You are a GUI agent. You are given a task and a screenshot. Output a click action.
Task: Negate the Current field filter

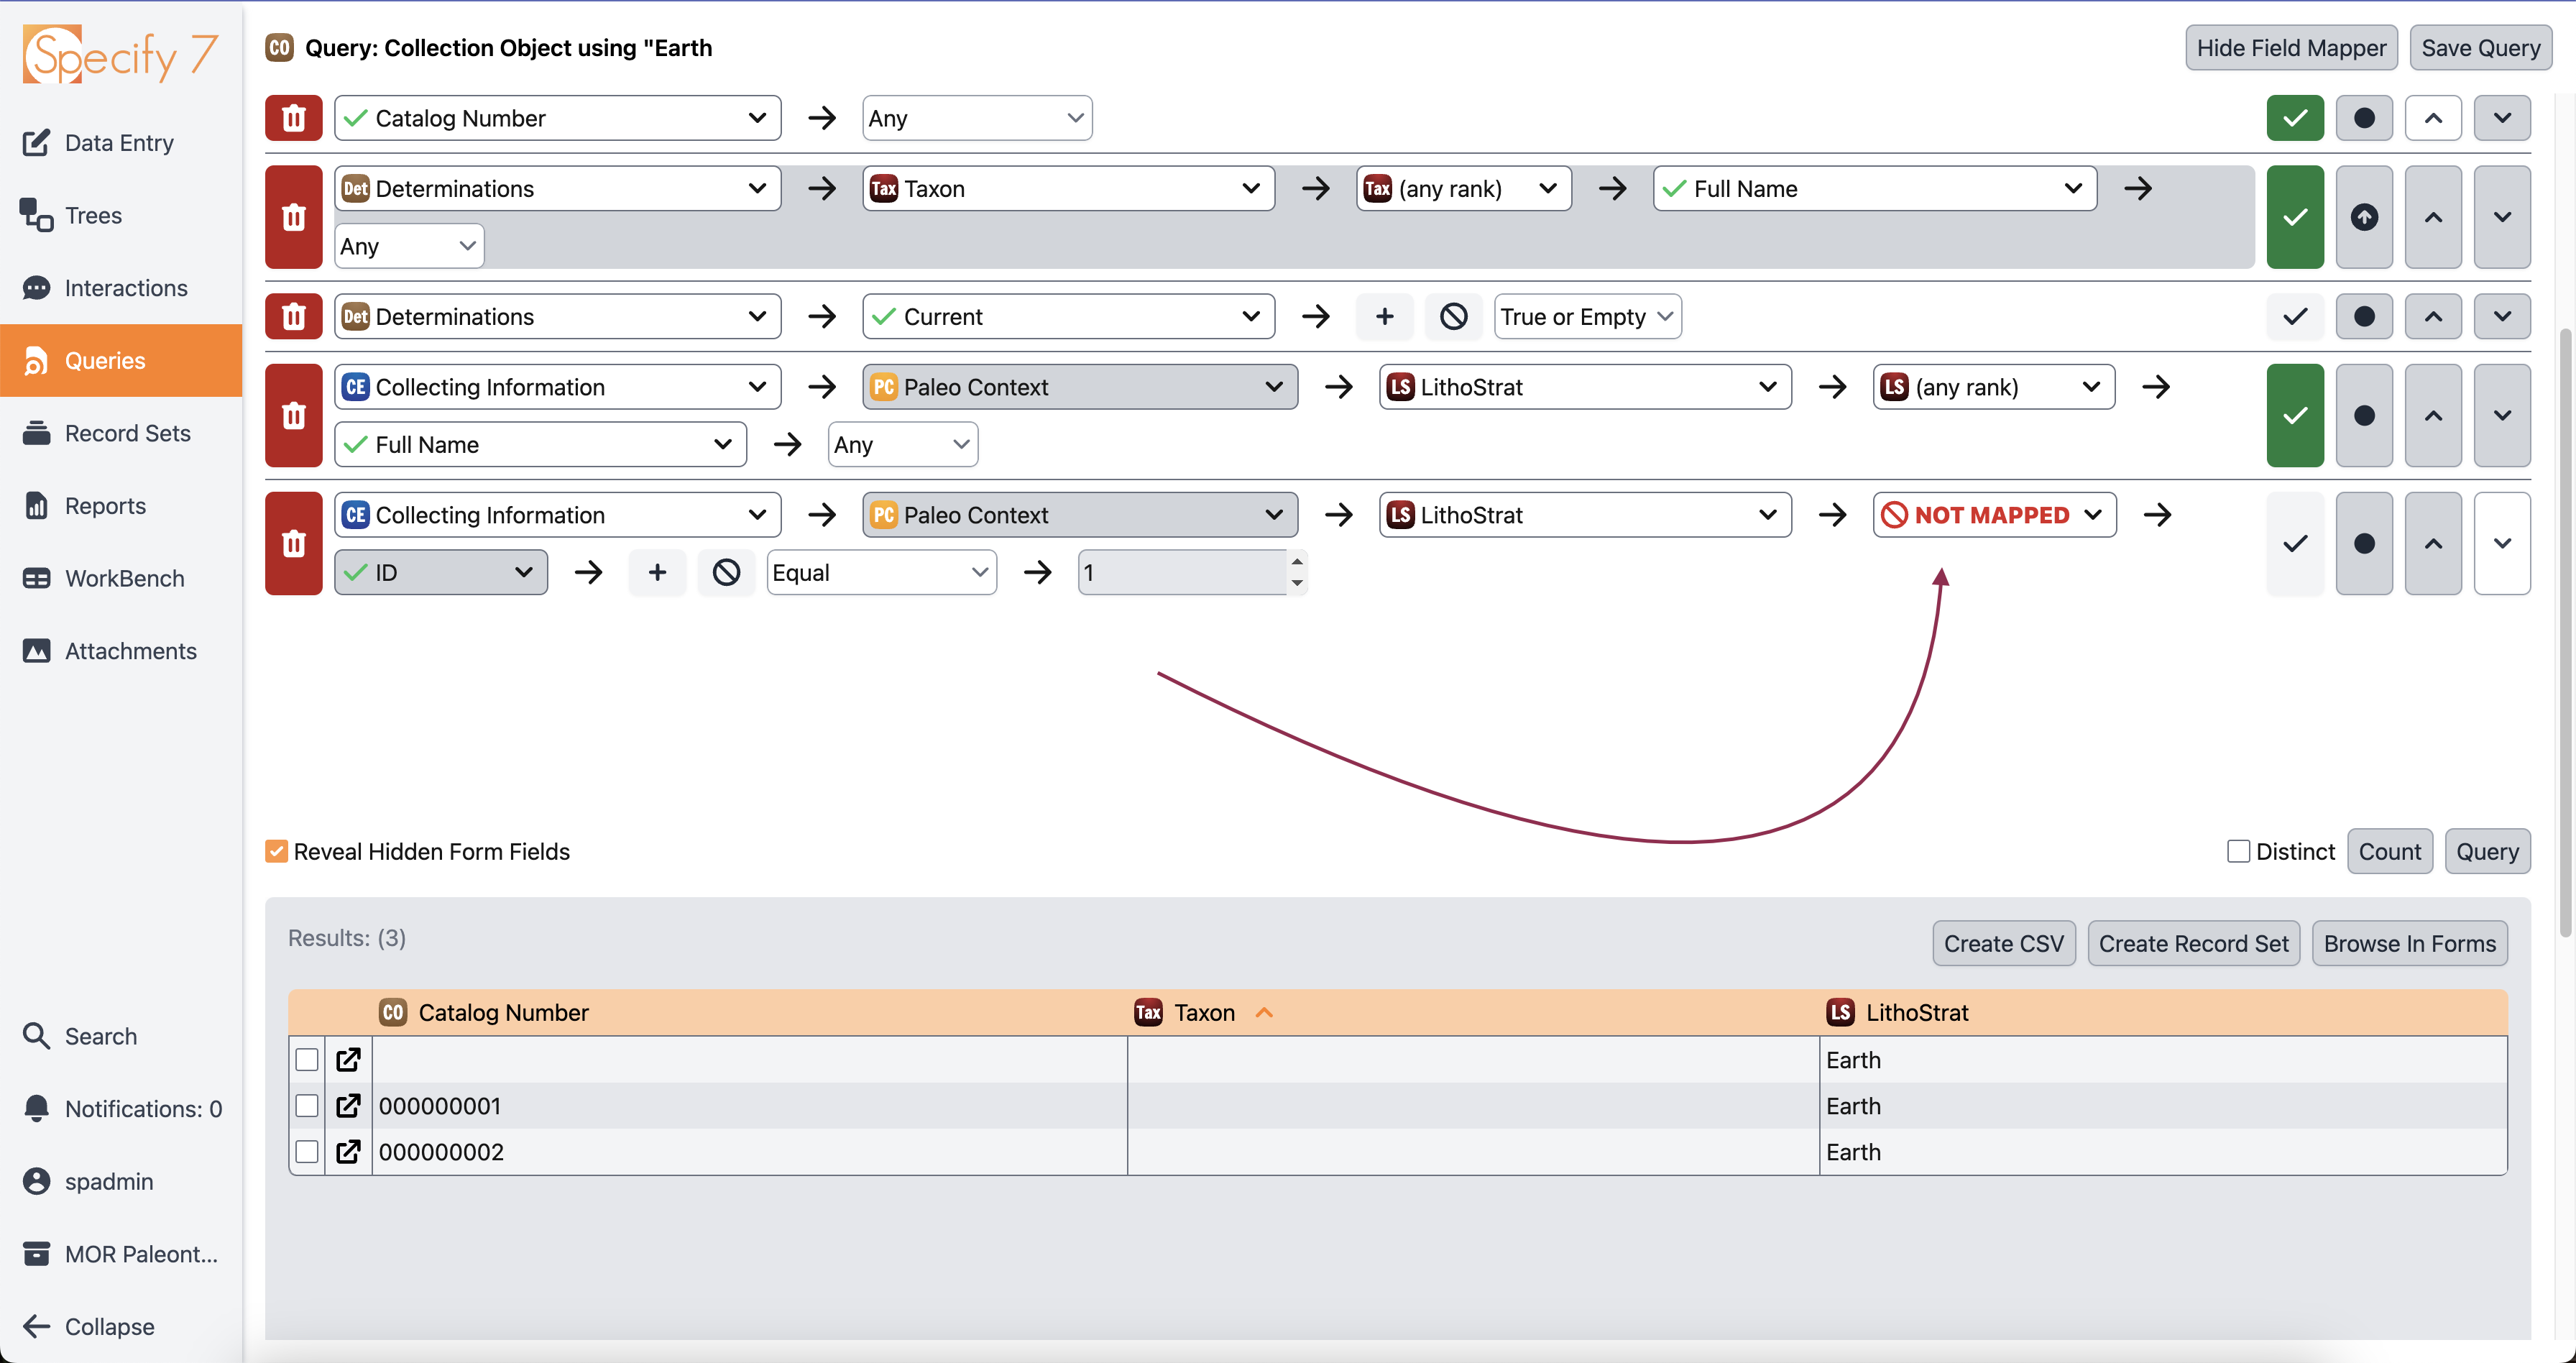click(1453, 316)
